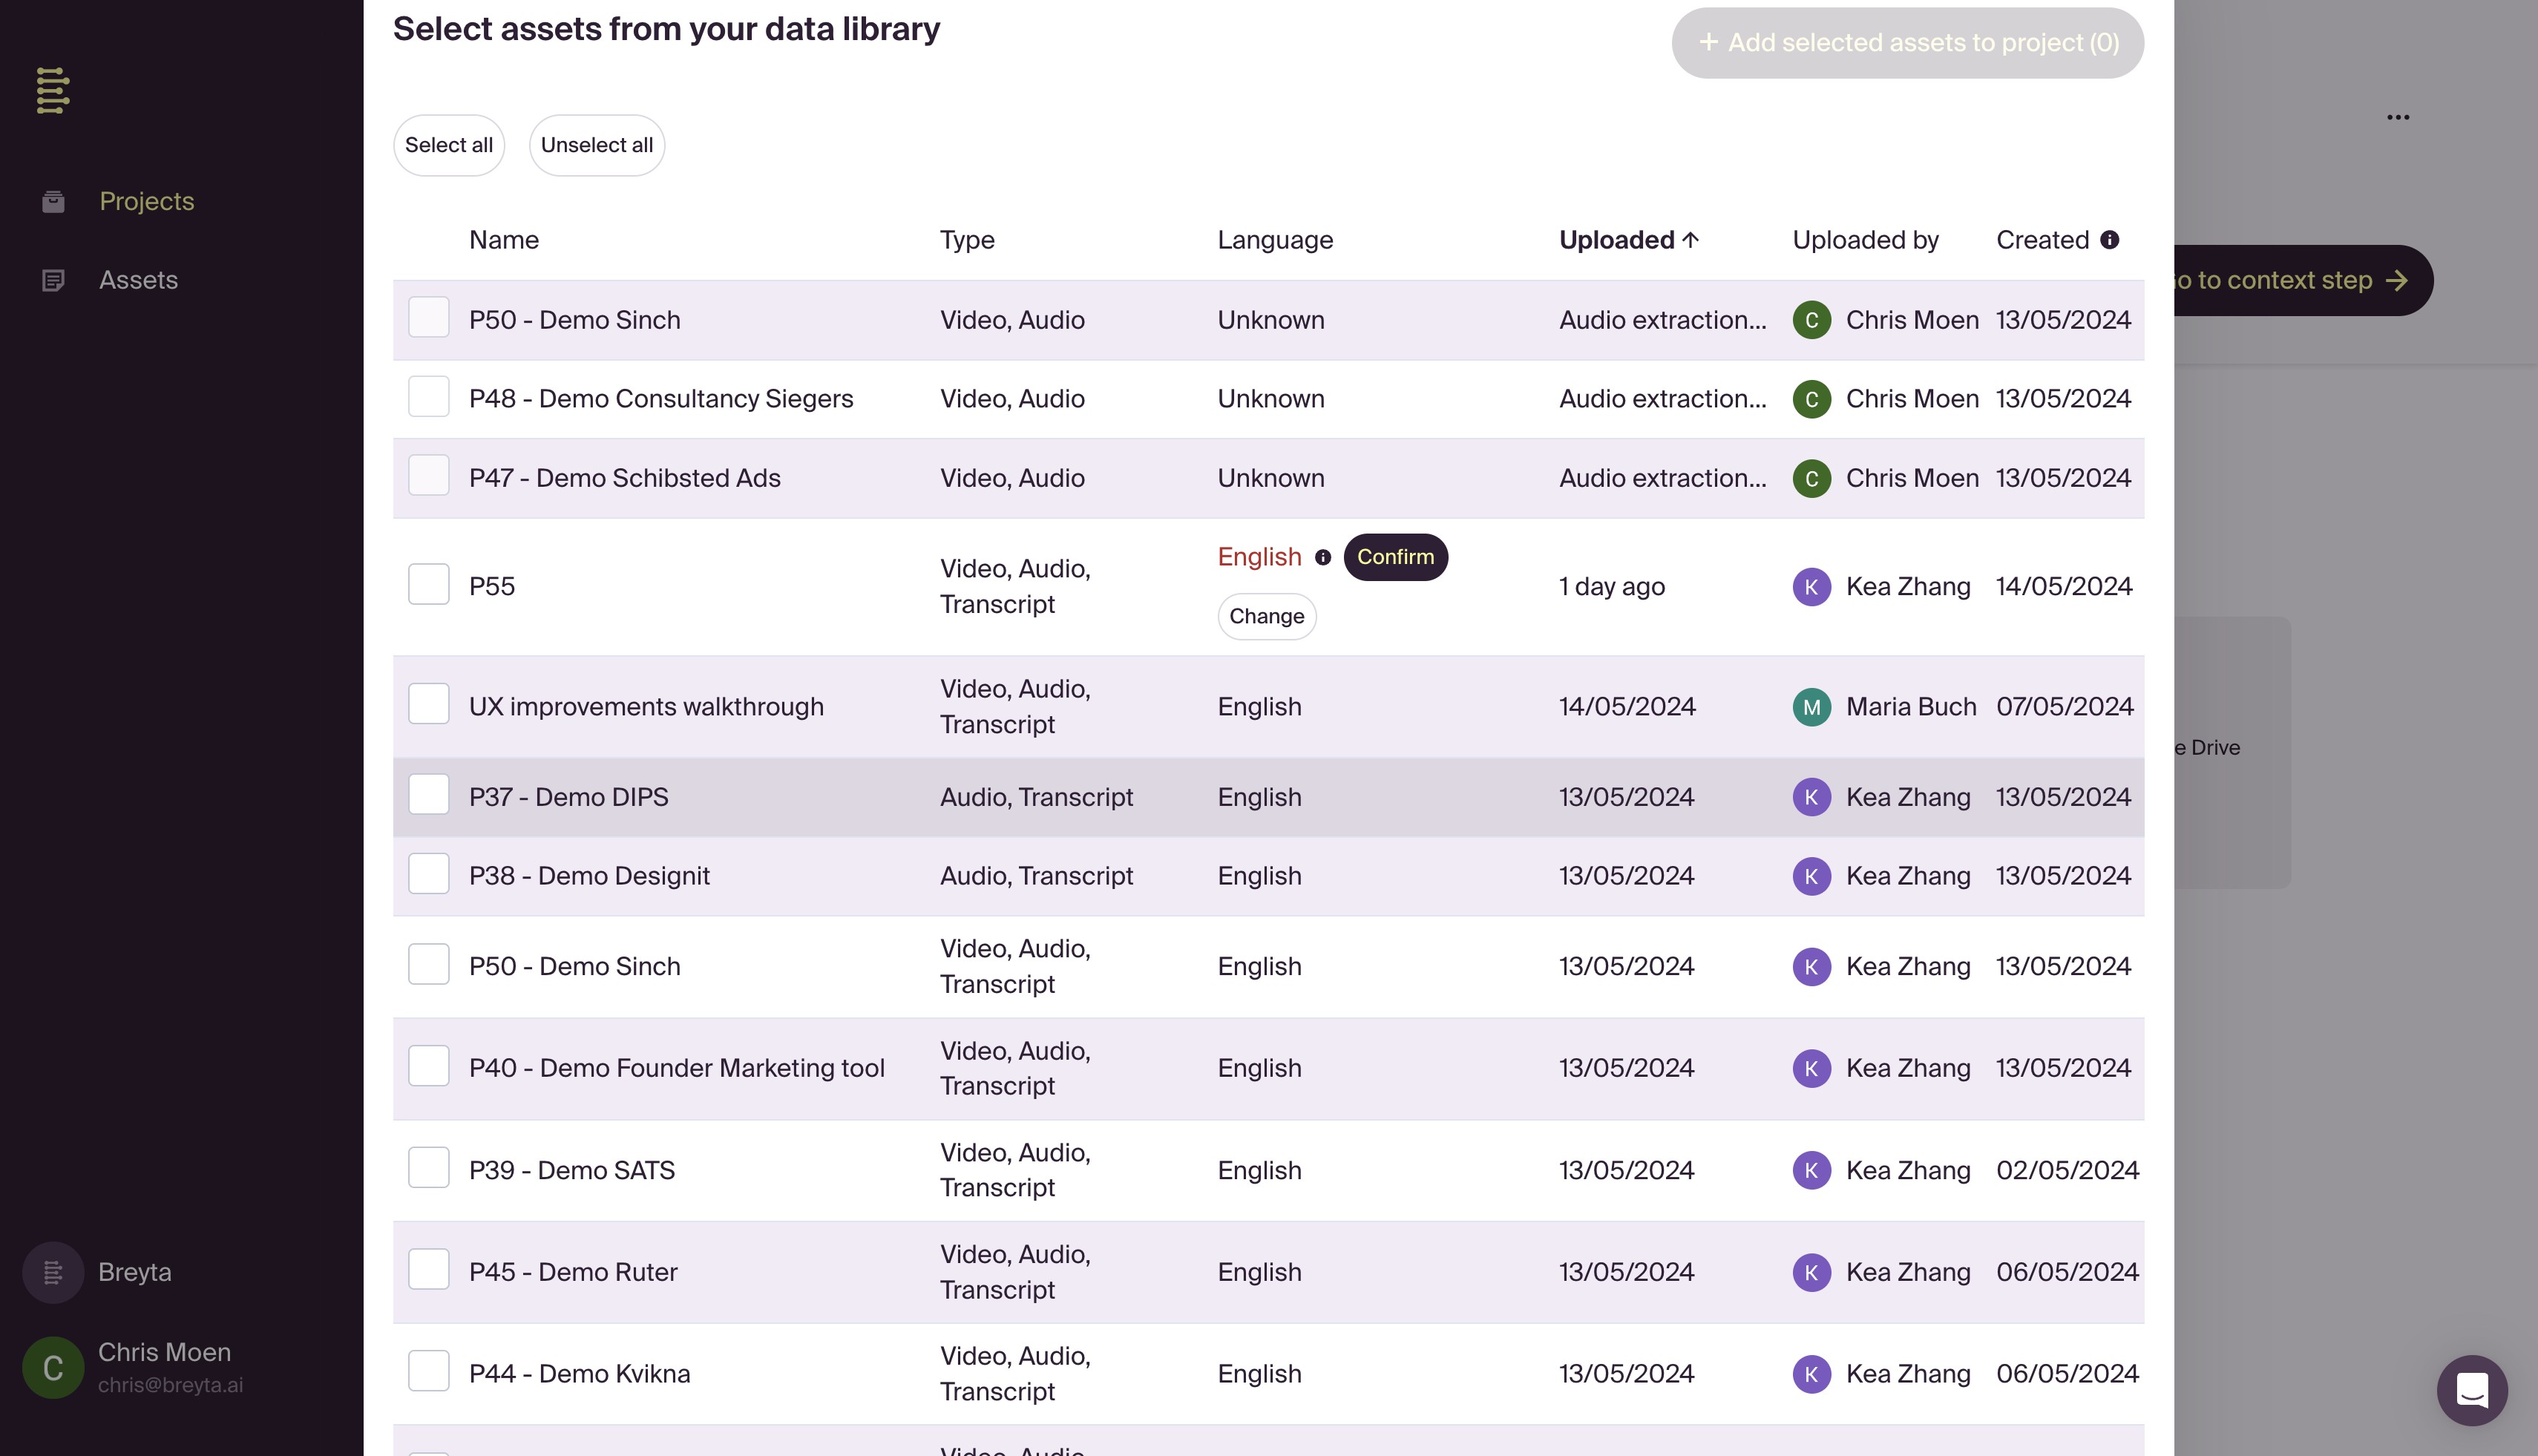Tick the checkbox for P55
2538x1456 pixels.
(428, 584)
